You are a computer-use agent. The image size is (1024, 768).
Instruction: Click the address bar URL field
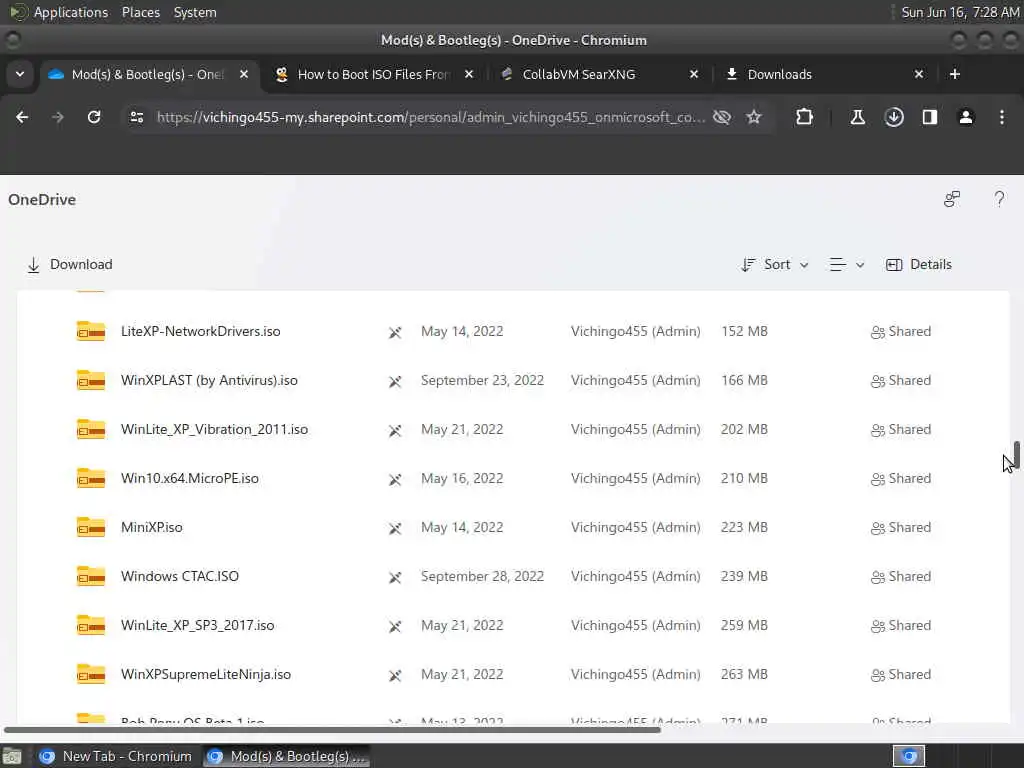430,117
